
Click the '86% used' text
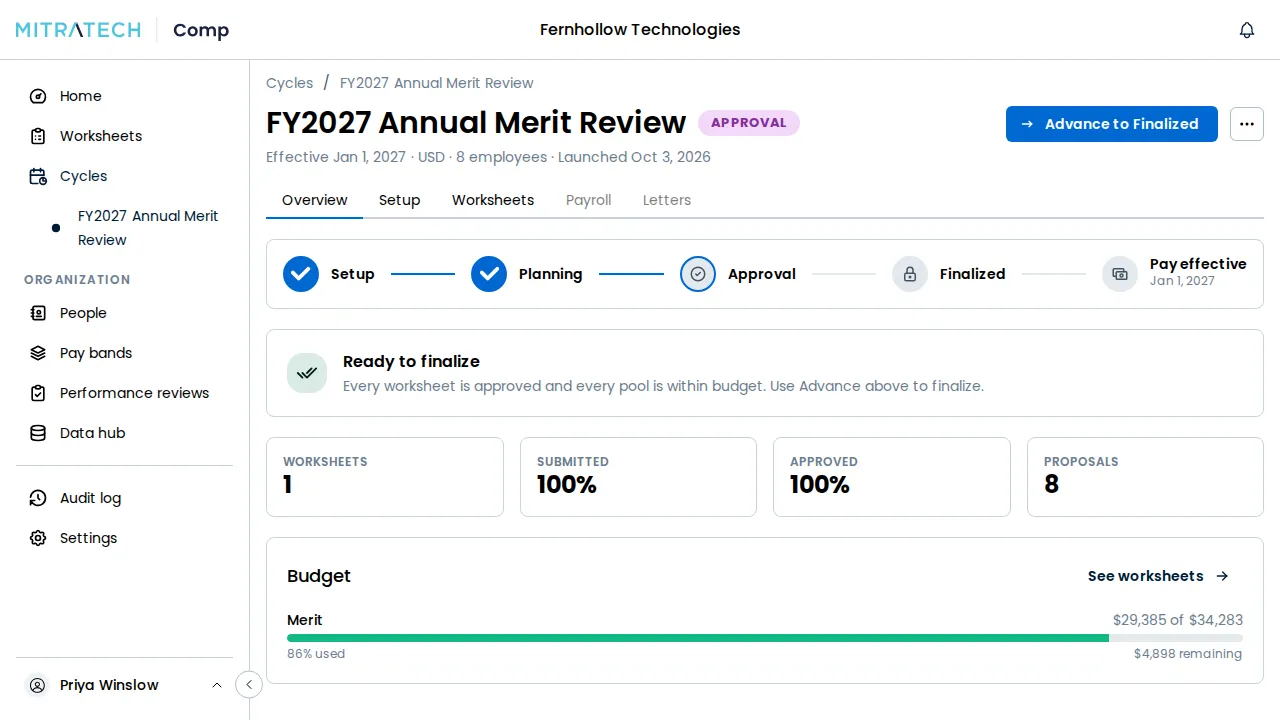(x=316, y=654)
